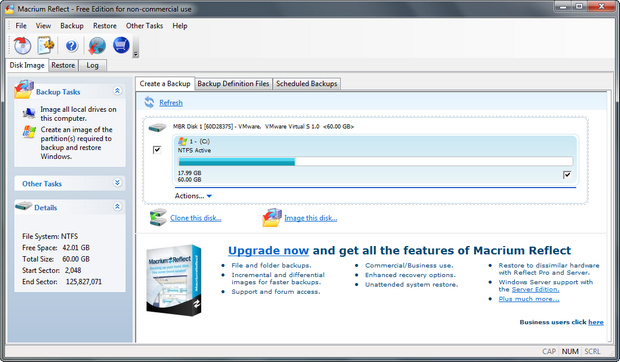Click the CAP status bar indicator
Viewport: 620px width, 362px height.
pyautogui.click(x=549, y=351)
